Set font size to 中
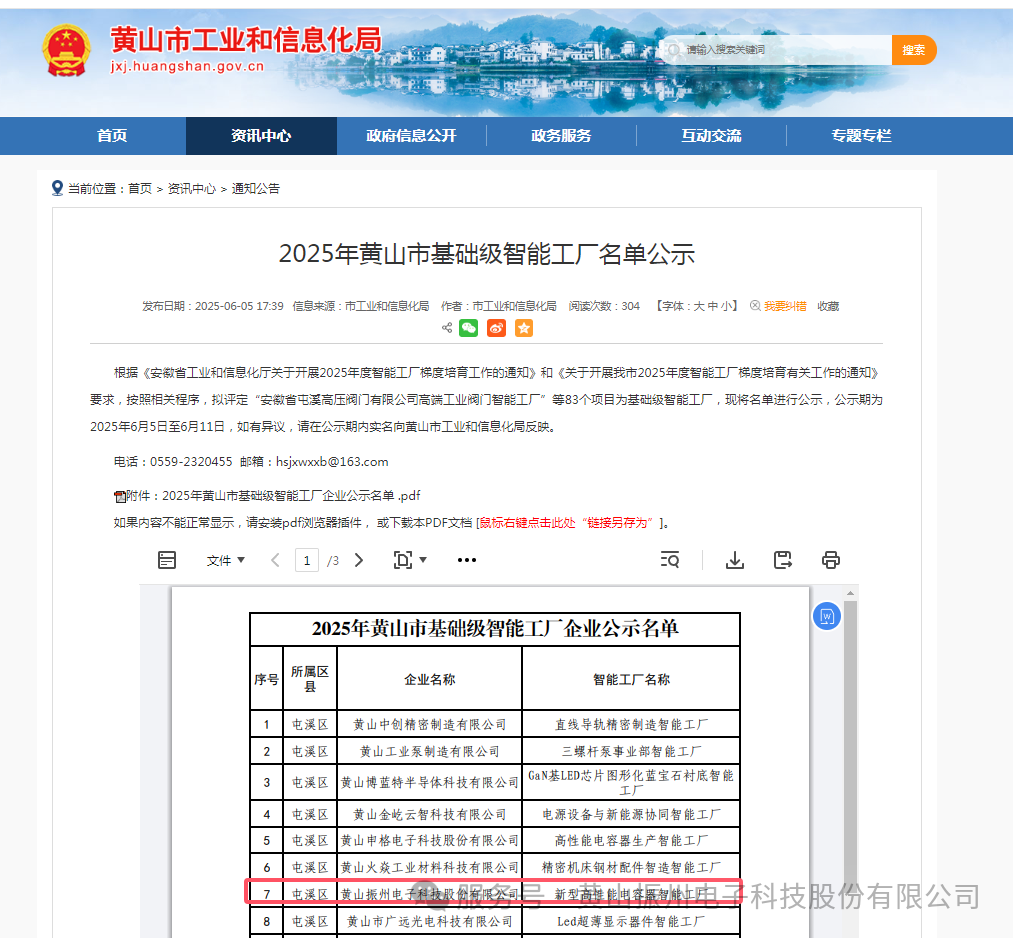This screenshot has width=1013, height=938. coord(713,306)
